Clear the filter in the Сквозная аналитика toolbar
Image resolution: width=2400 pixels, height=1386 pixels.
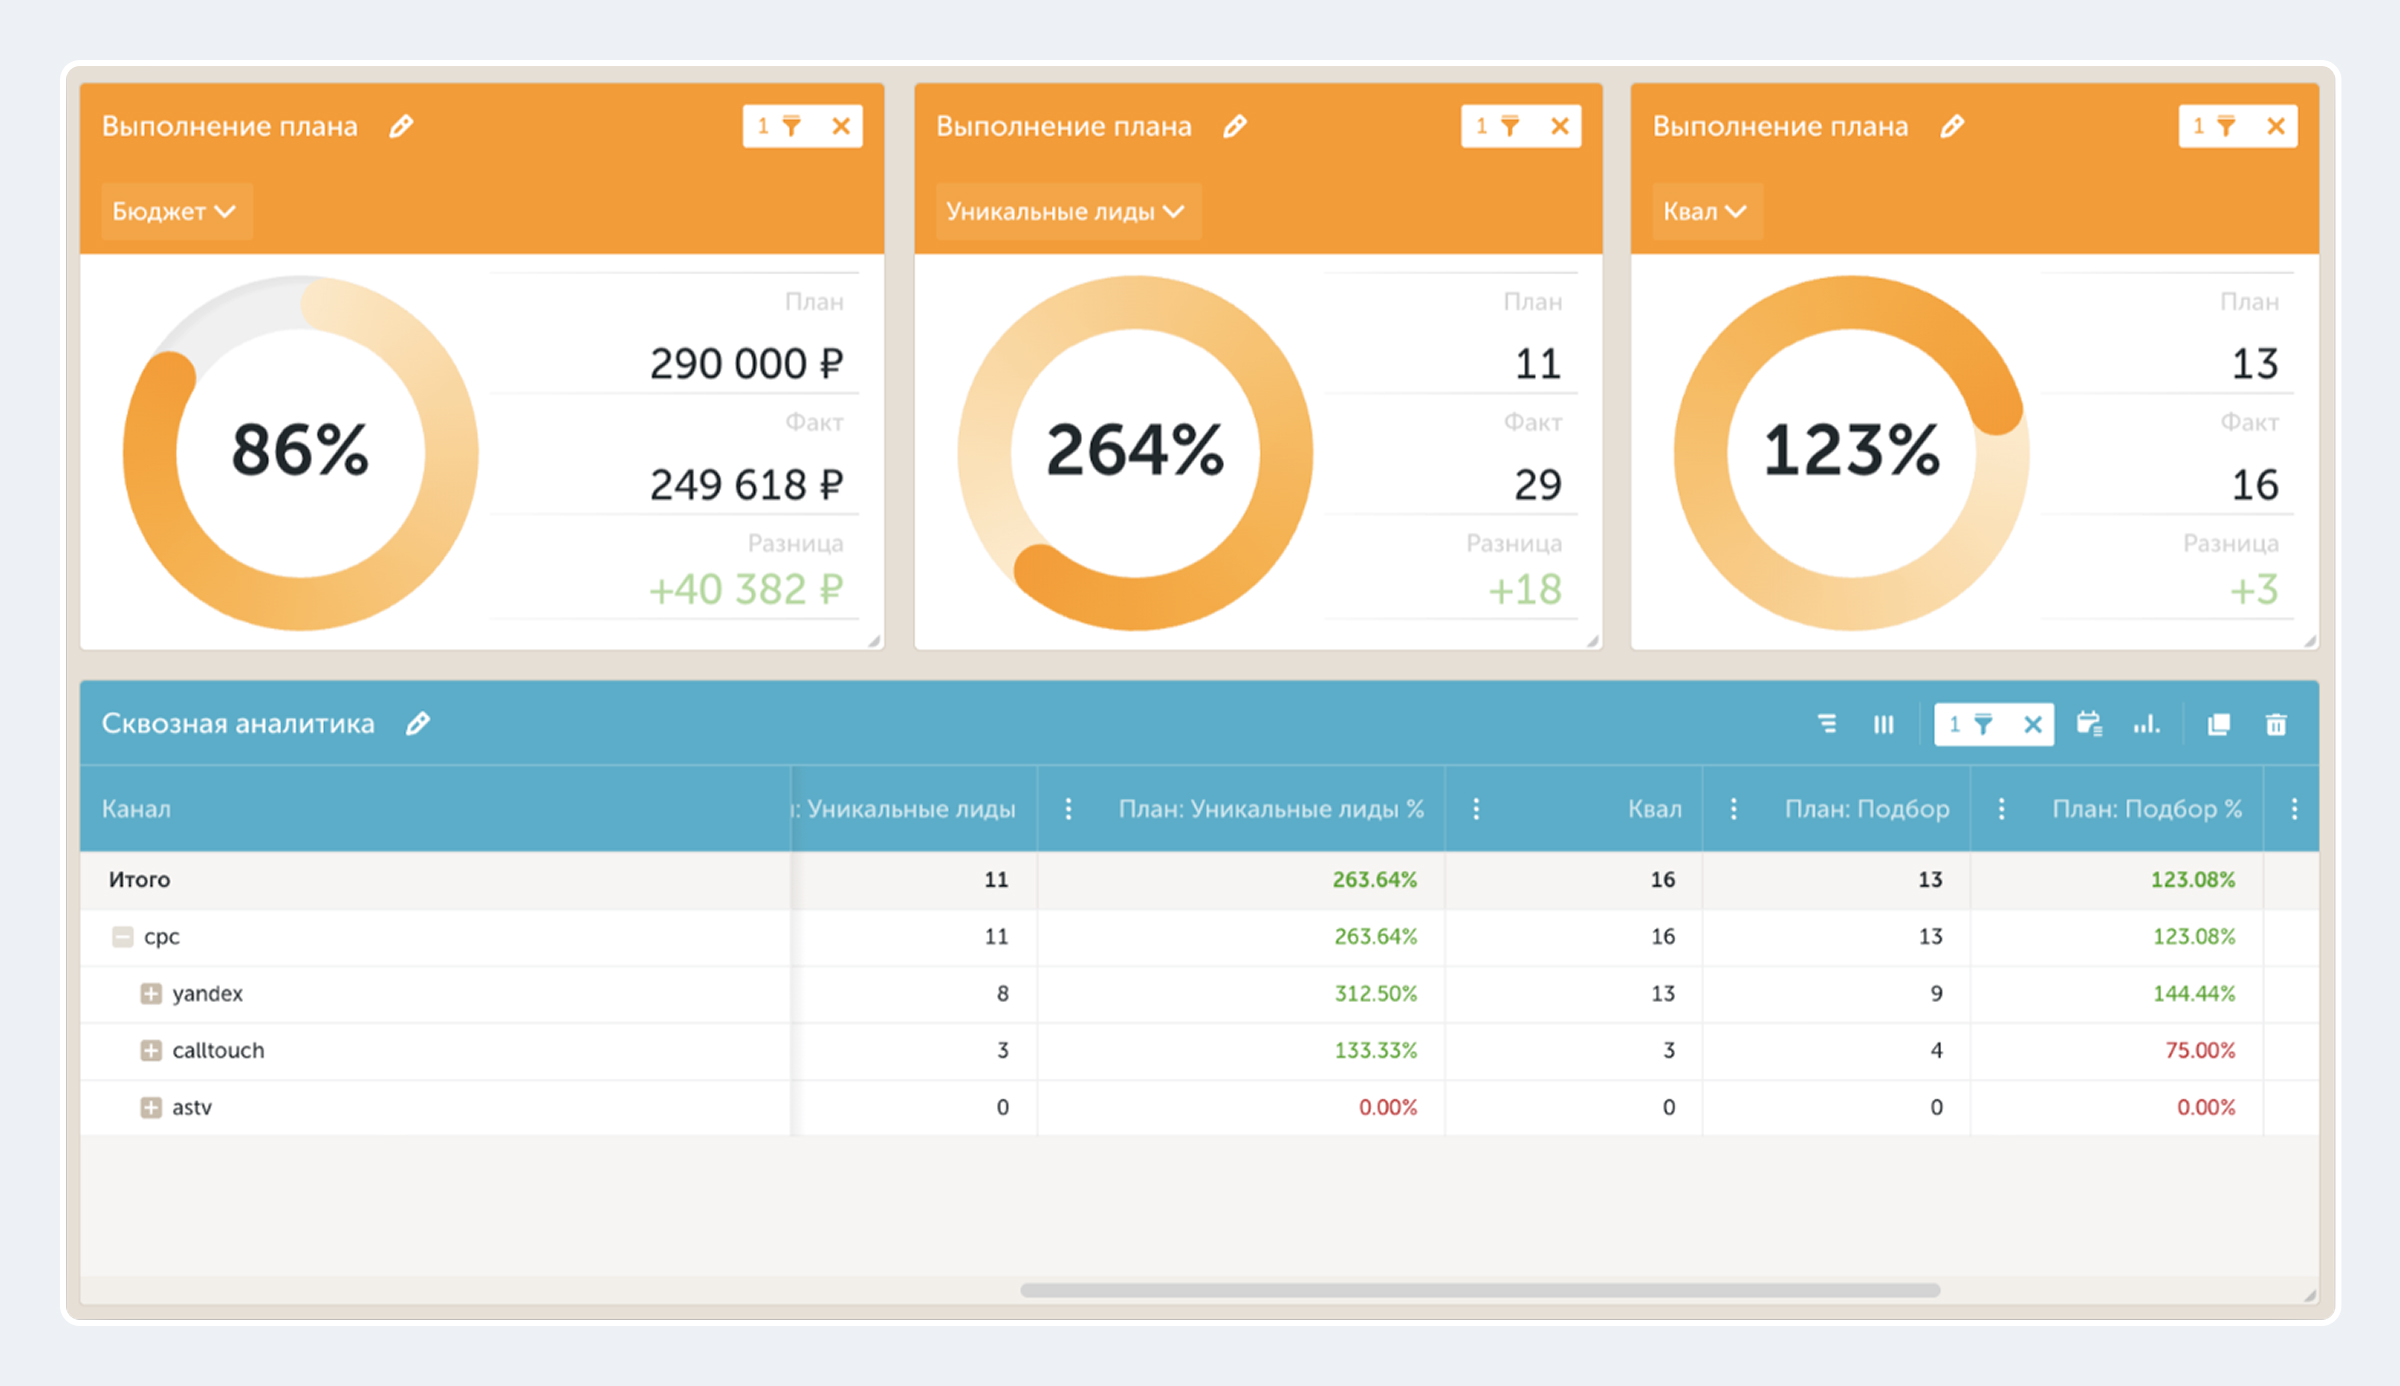click(2032, 724)
